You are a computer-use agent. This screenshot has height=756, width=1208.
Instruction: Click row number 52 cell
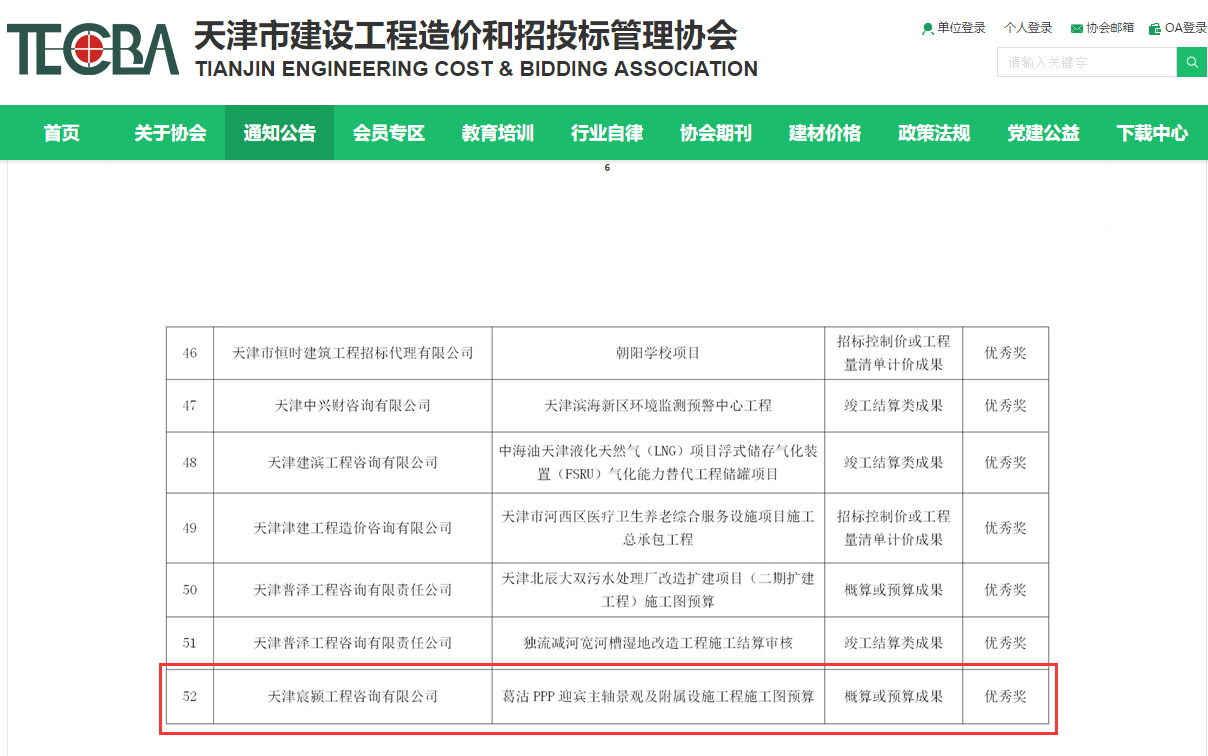click(190, 696)
